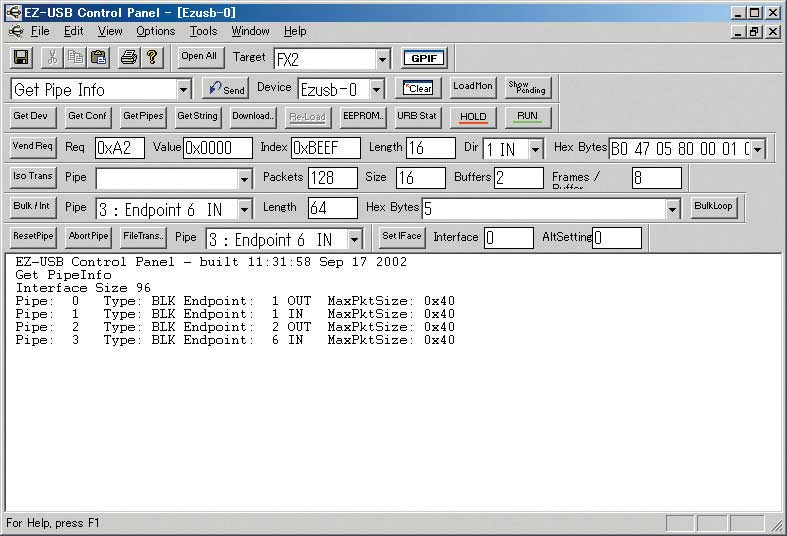
Task: Click the Get Dev button
Action: tap(31, 117)
